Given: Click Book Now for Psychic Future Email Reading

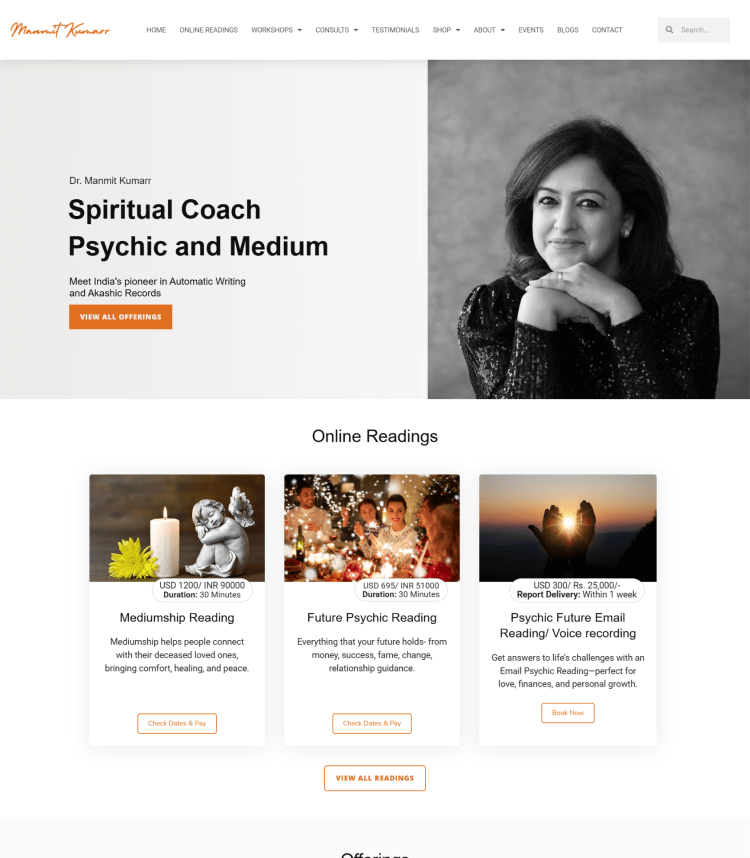Looking at the screenshot, I should [567, 713].
